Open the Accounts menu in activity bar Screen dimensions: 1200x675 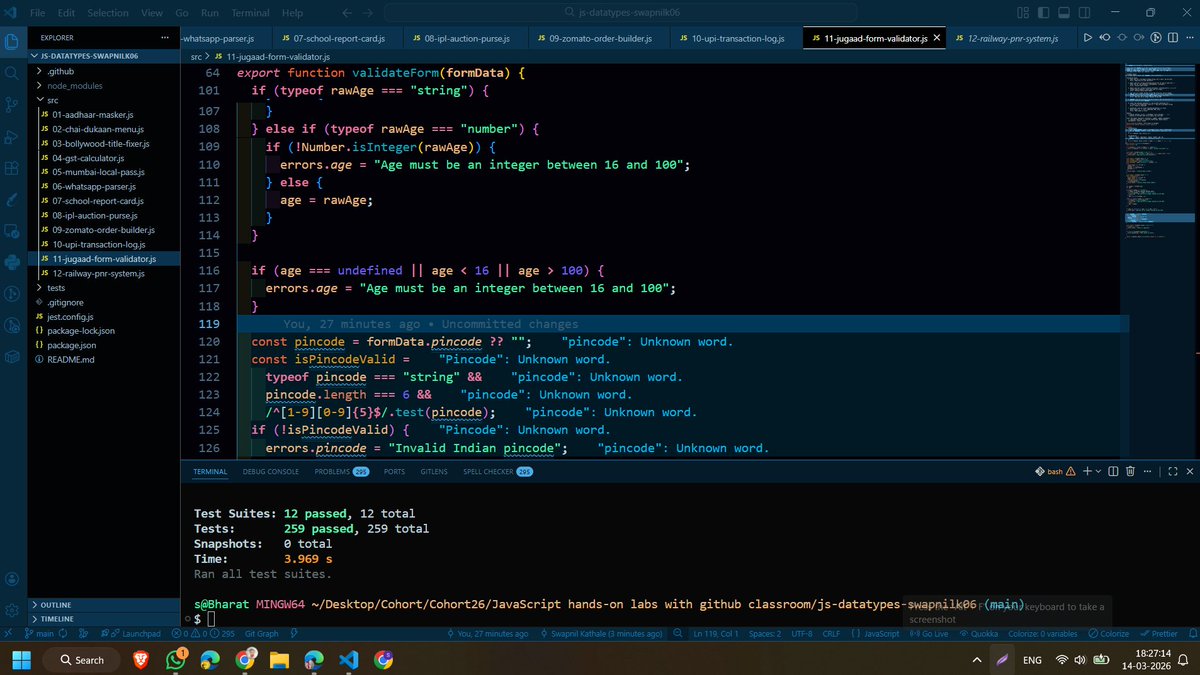click(12, 578)
